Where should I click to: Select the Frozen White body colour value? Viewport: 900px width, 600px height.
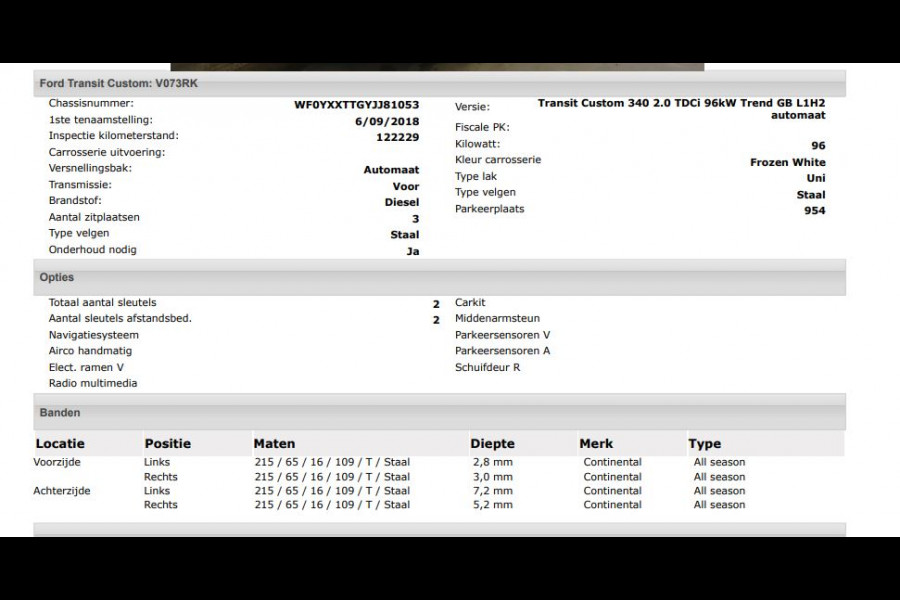coord(787,162)
